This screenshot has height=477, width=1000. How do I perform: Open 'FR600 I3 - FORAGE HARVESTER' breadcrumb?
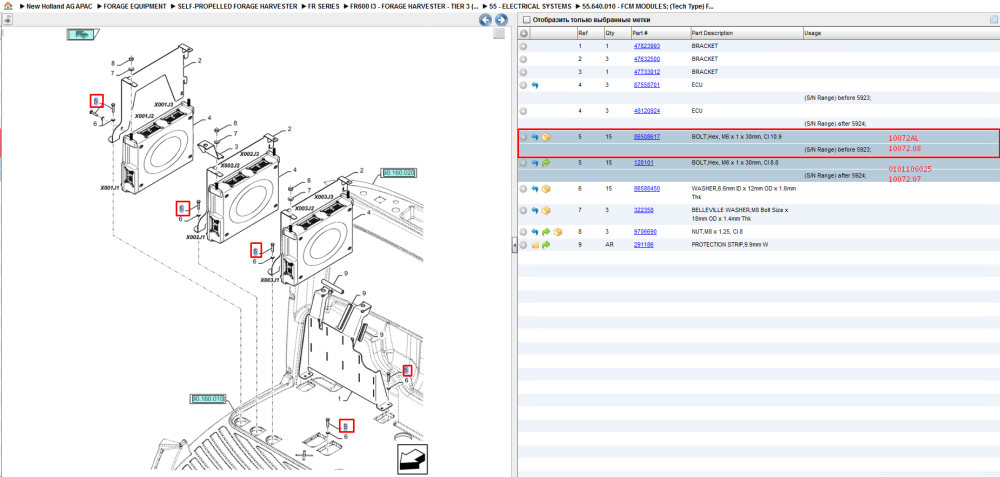point(414,6)
